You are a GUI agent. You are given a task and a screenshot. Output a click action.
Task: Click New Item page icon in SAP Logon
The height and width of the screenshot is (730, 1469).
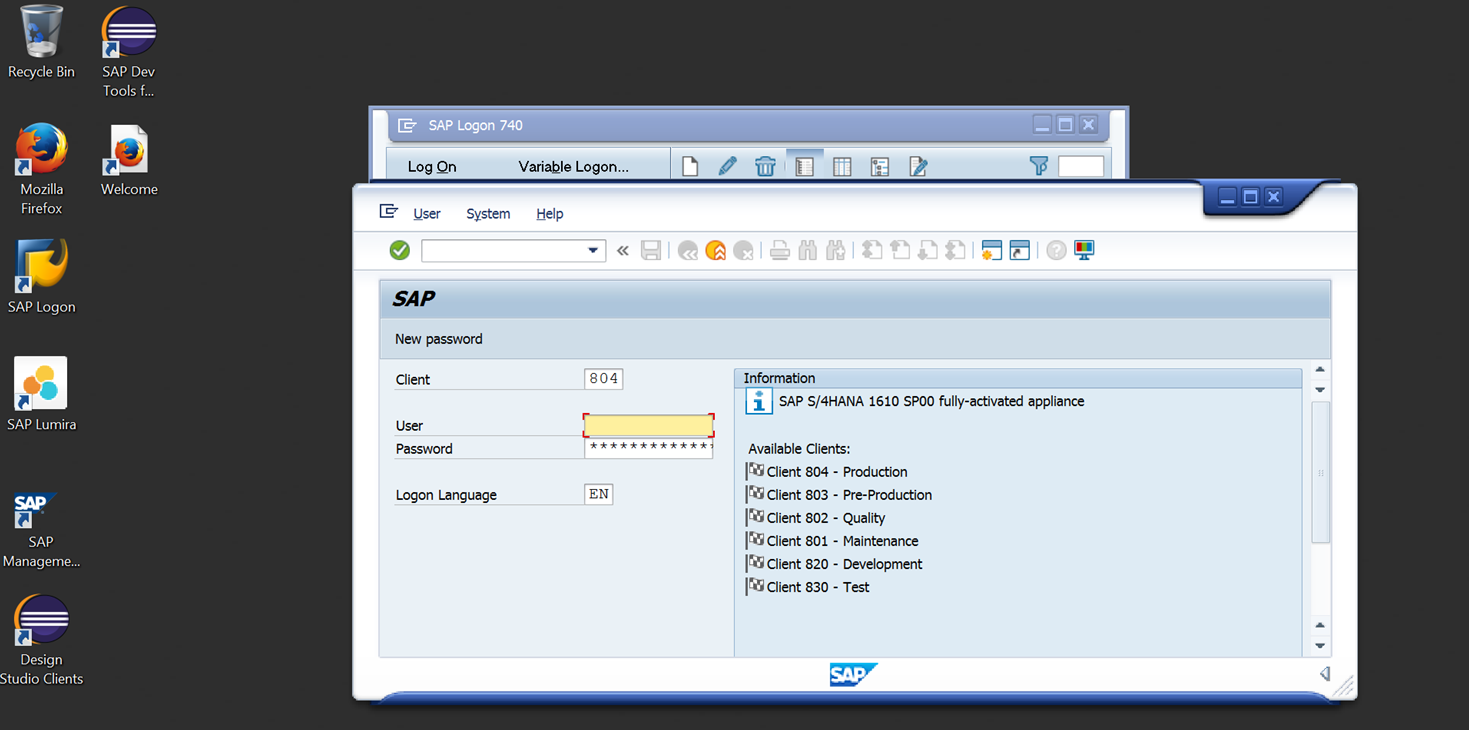point(690,166)
